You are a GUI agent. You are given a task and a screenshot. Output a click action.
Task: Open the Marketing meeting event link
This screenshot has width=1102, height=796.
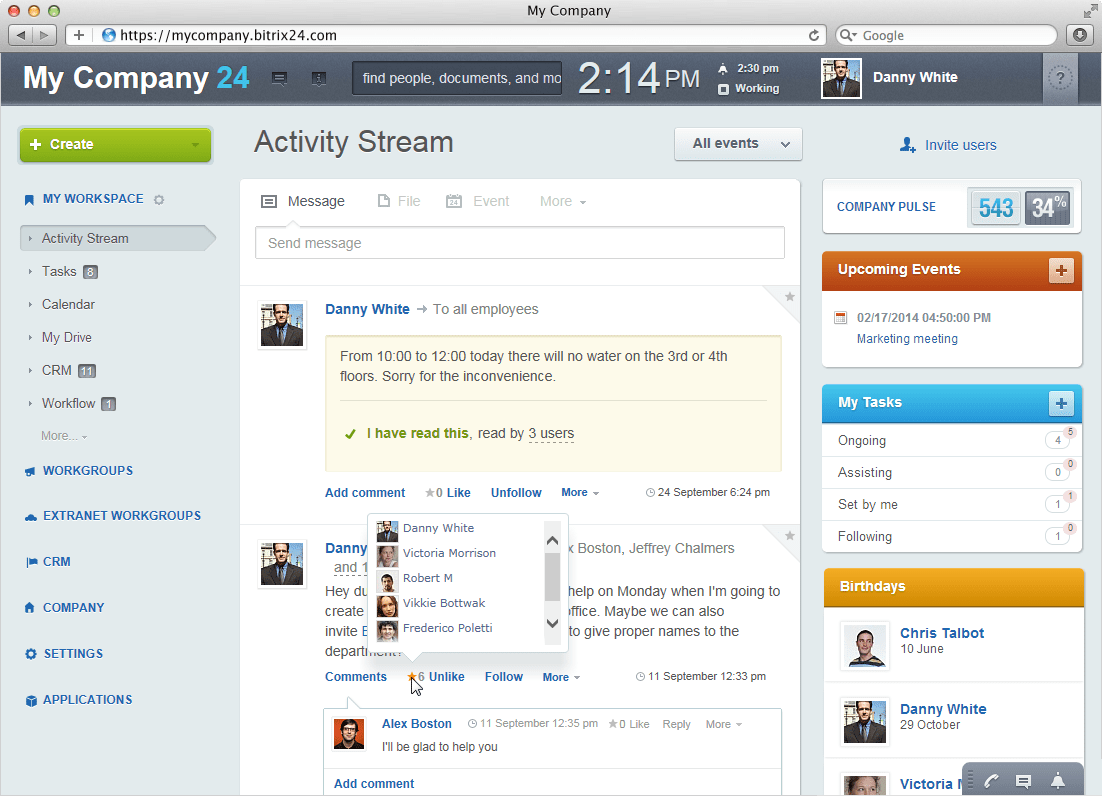tap(907, 339)
